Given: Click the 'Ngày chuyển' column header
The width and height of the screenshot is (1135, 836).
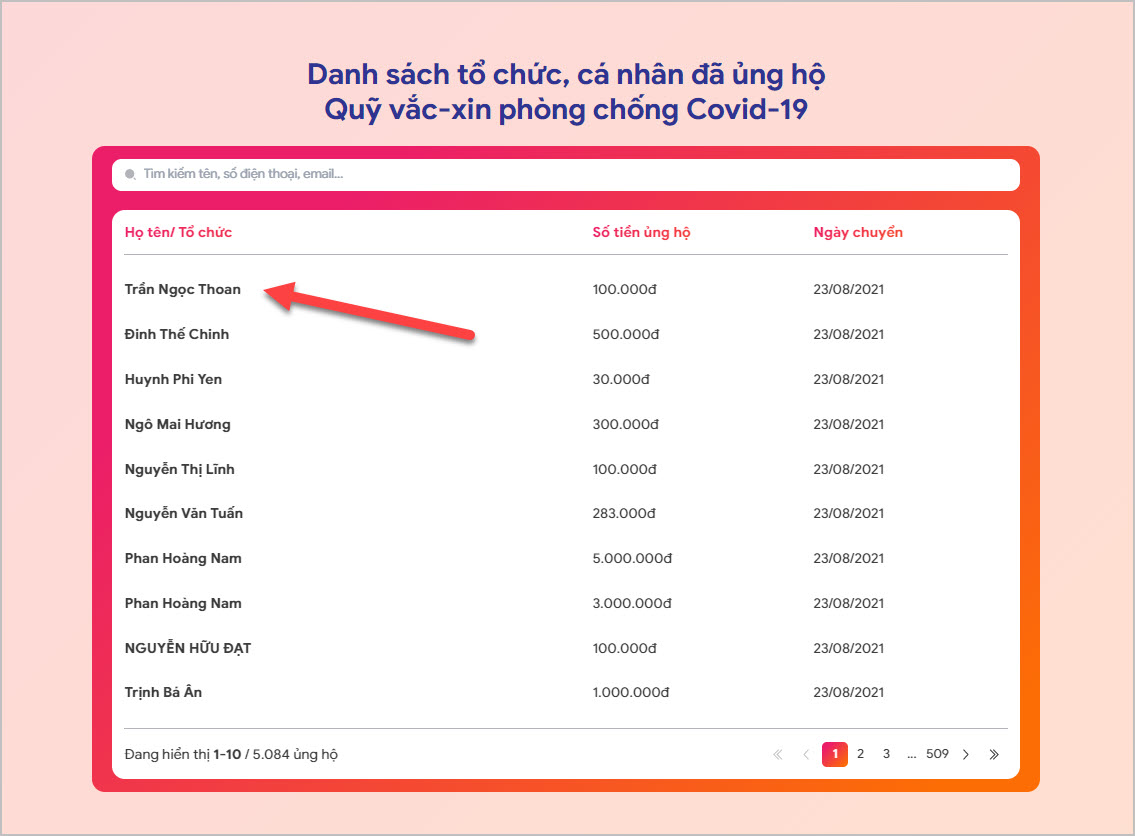Looking at the screenshot, I should 858,232.
